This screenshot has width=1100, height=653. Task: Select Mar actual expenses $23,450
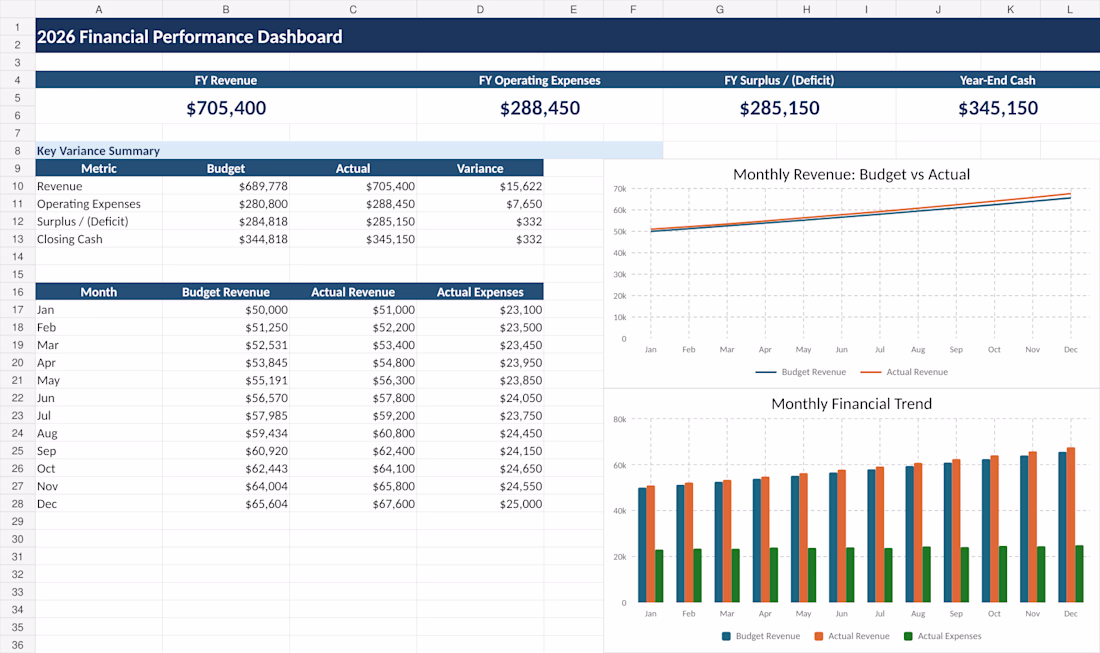pos(480,344)
